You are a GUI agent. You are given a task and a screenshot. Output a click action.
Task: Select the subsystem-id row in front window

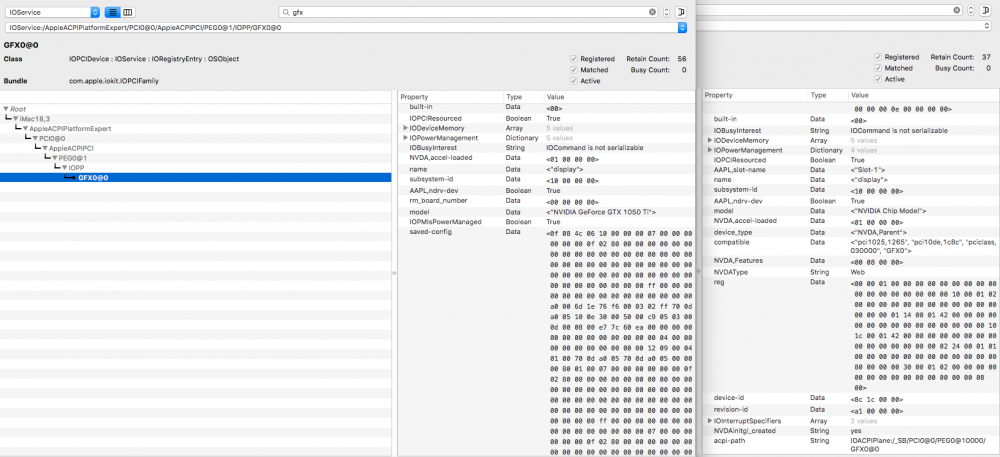click(546, 180)
